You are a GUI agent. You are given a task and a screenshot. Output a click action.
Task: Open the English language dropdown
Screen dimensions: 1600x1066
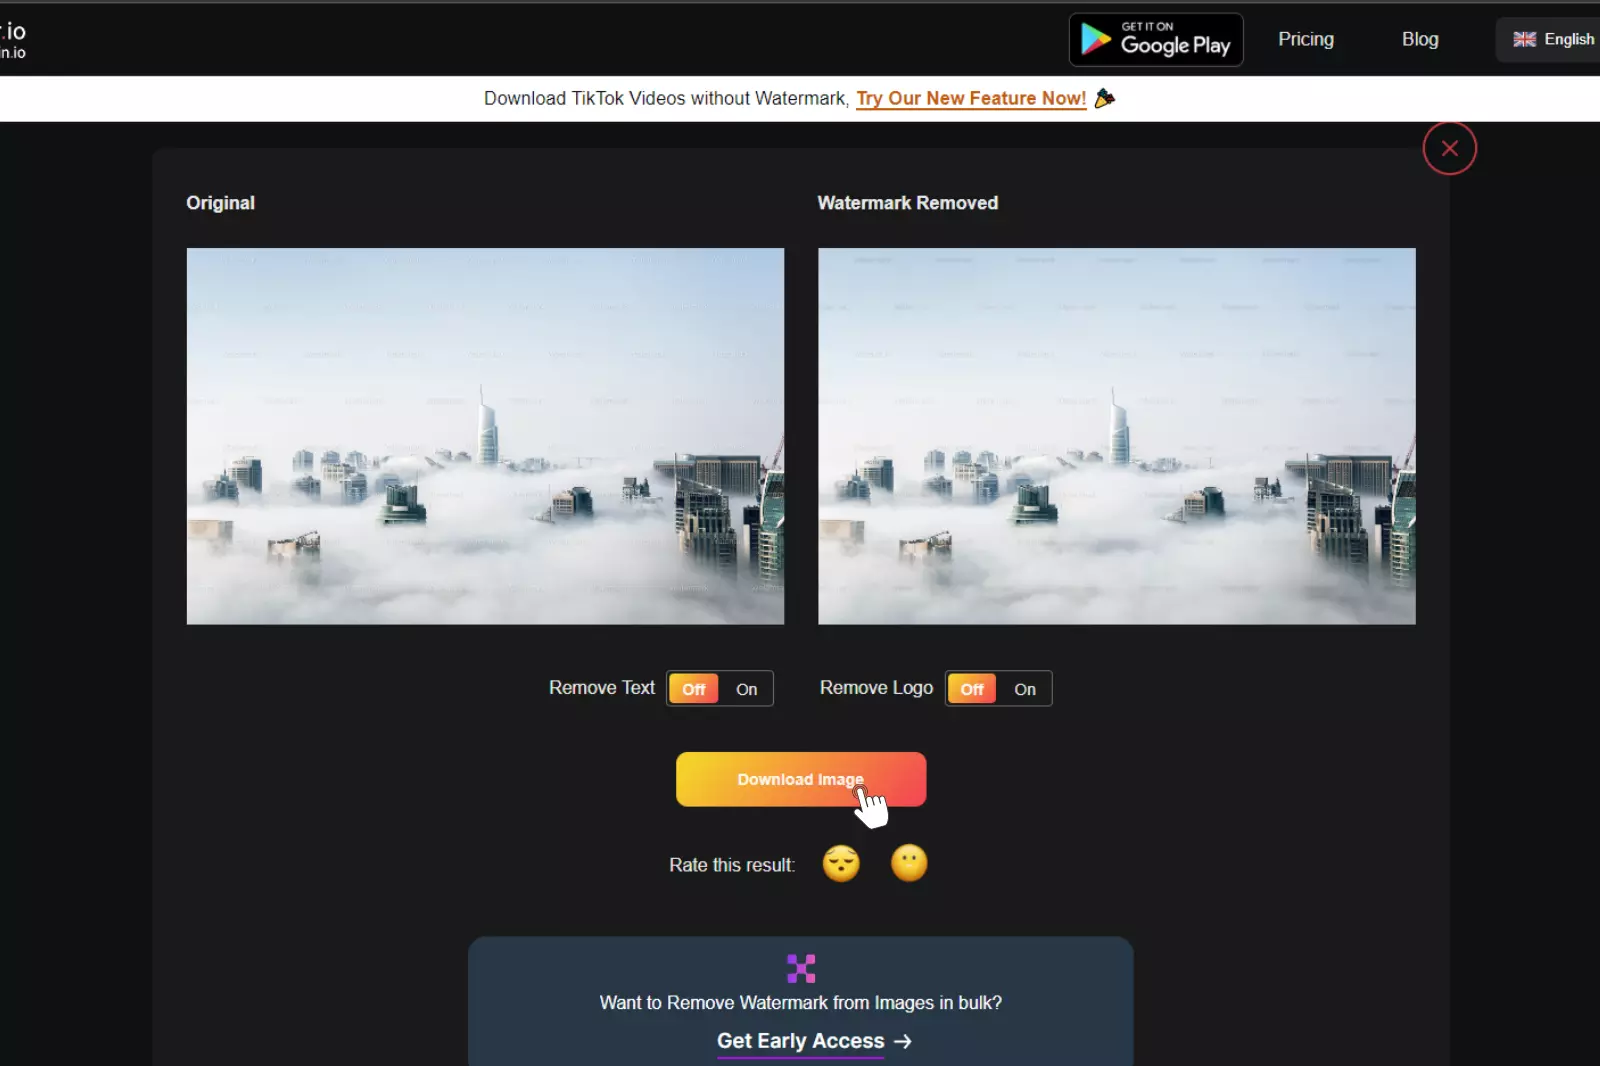pos(1552,40)
